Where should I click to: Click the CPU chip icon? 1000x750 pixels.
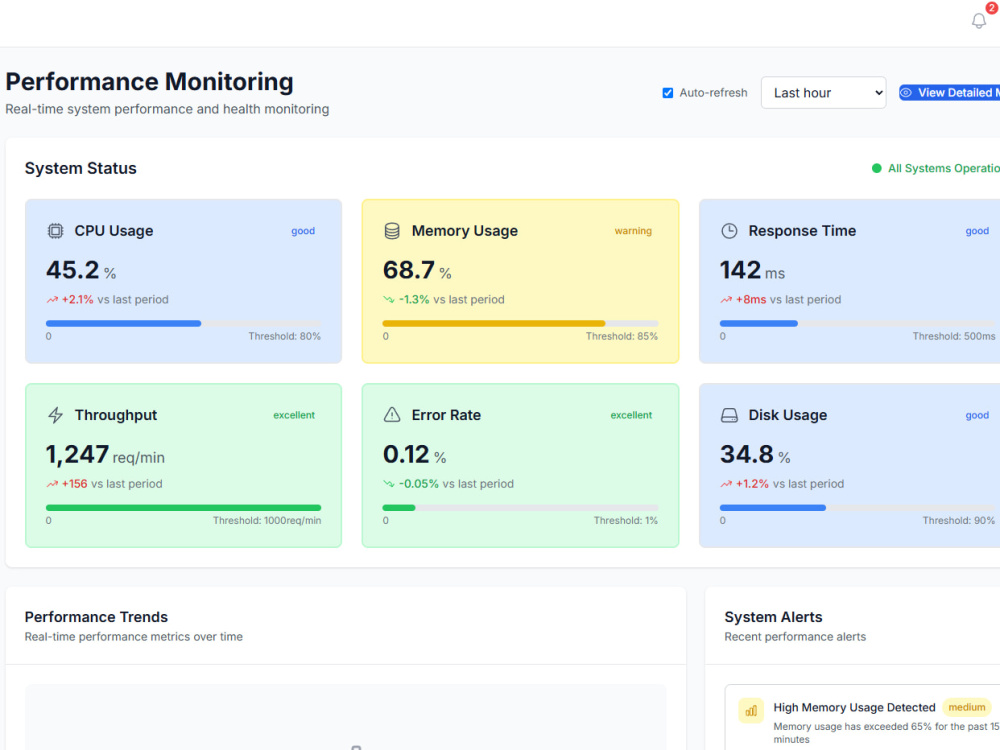[x=55, y=231]
